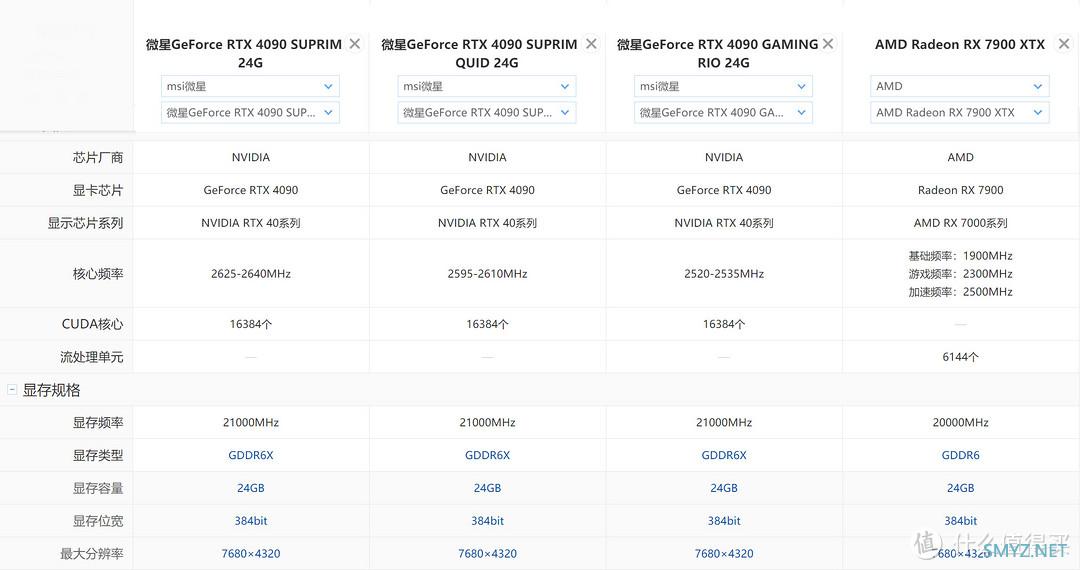
Task: Click the 微星GeForce RTX 4090 SUPRIM 24G title
Action: click(x=244, y=54)
